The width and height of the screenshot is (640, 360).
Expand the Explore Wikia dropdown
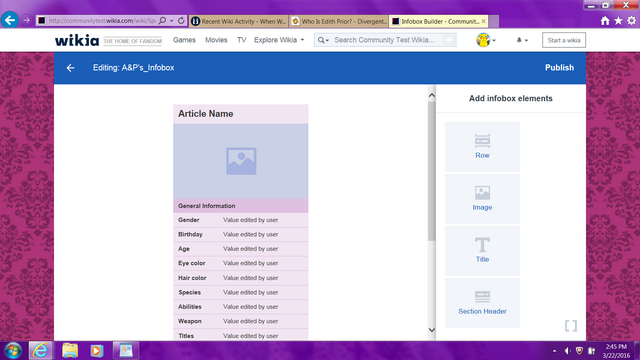279,40
